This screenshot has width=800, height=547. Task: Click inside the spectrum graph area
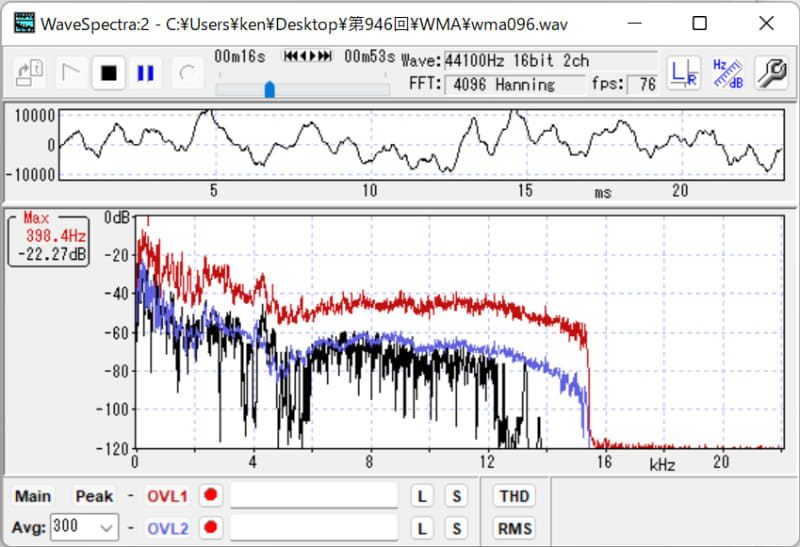click(459, 333)
